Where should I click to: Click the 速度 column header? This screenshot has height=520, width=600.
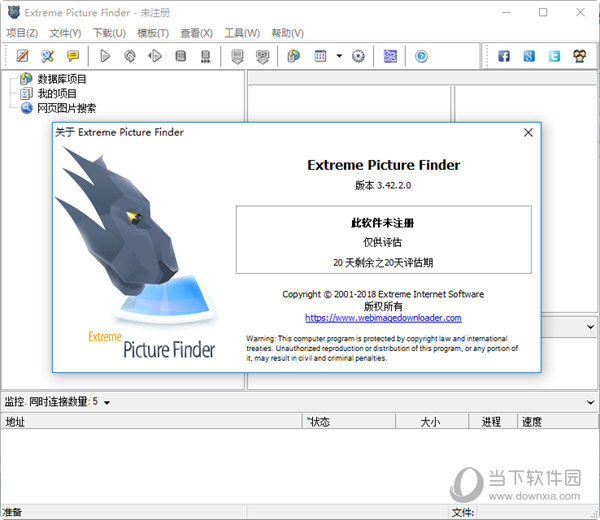[558, 422]
